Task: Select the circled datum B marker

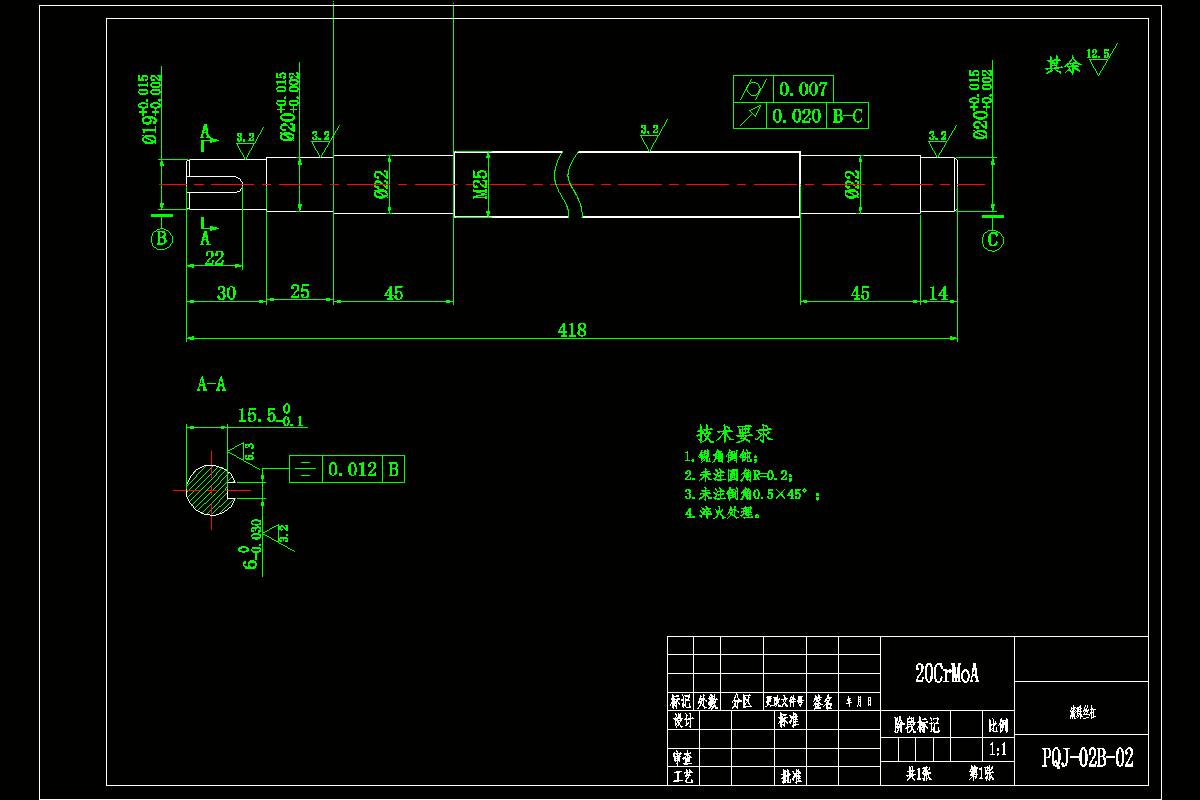Action: [161, 239]
